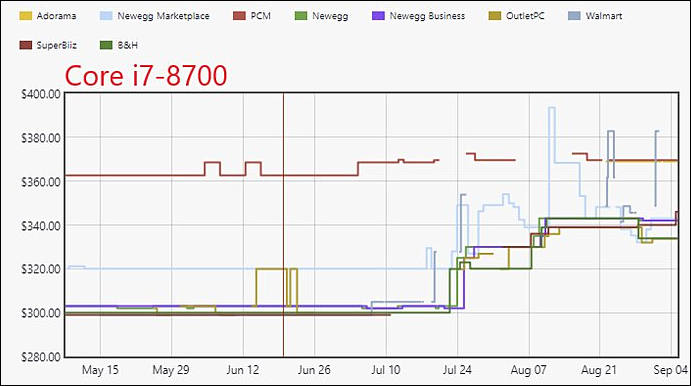Click the B&H dark green swatch

click(106, 45)
